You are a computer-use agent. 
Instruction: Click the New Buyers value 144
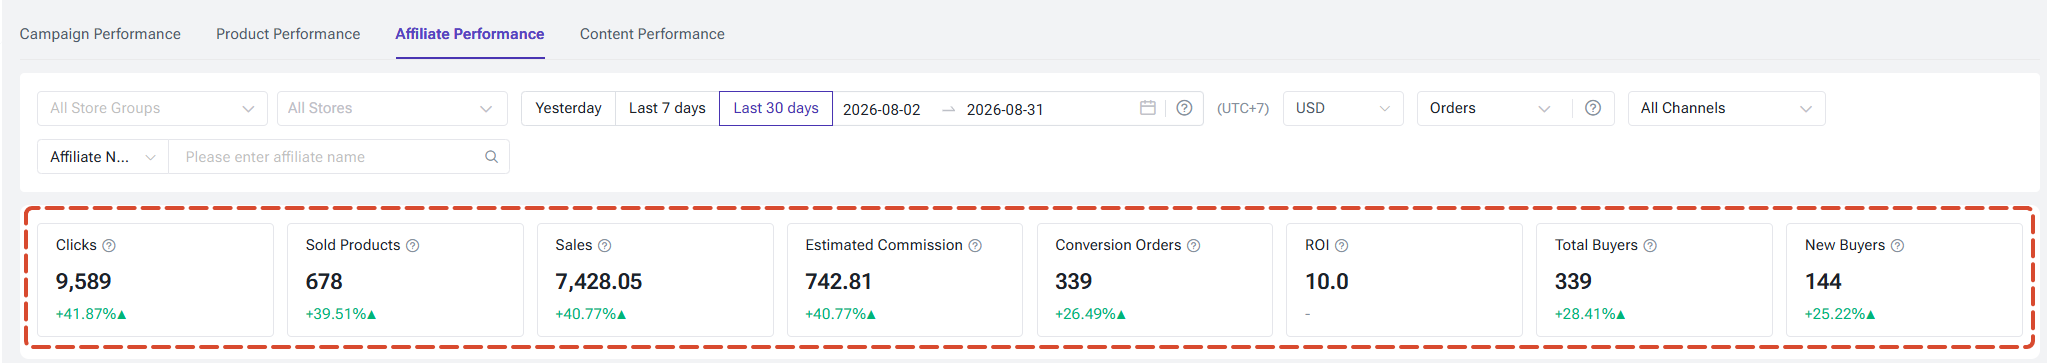tap(1823, 282)
